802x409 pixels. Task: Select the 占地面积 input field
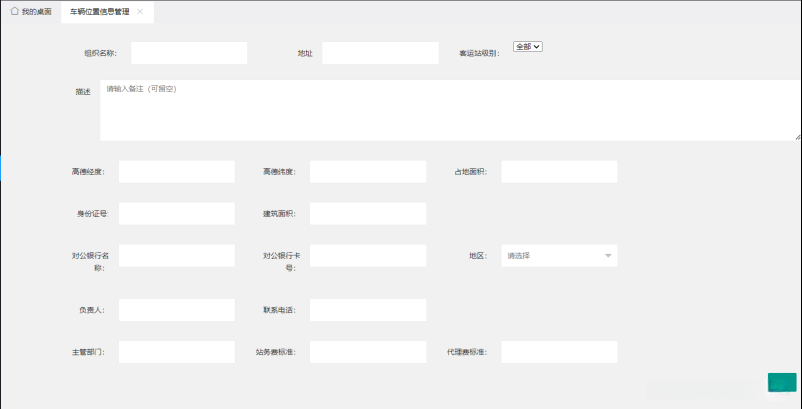tap(558, 172)
